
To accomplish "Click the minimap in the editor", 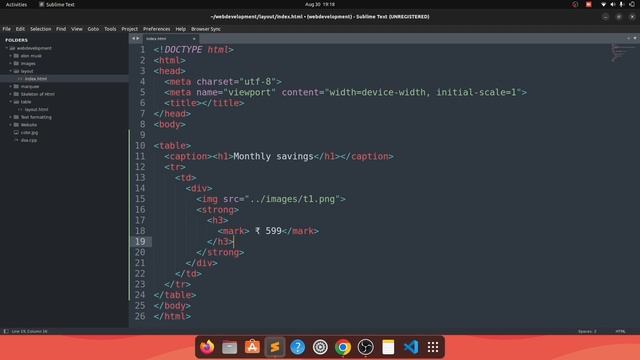I will pyautogui.click(x=622, y=53).
